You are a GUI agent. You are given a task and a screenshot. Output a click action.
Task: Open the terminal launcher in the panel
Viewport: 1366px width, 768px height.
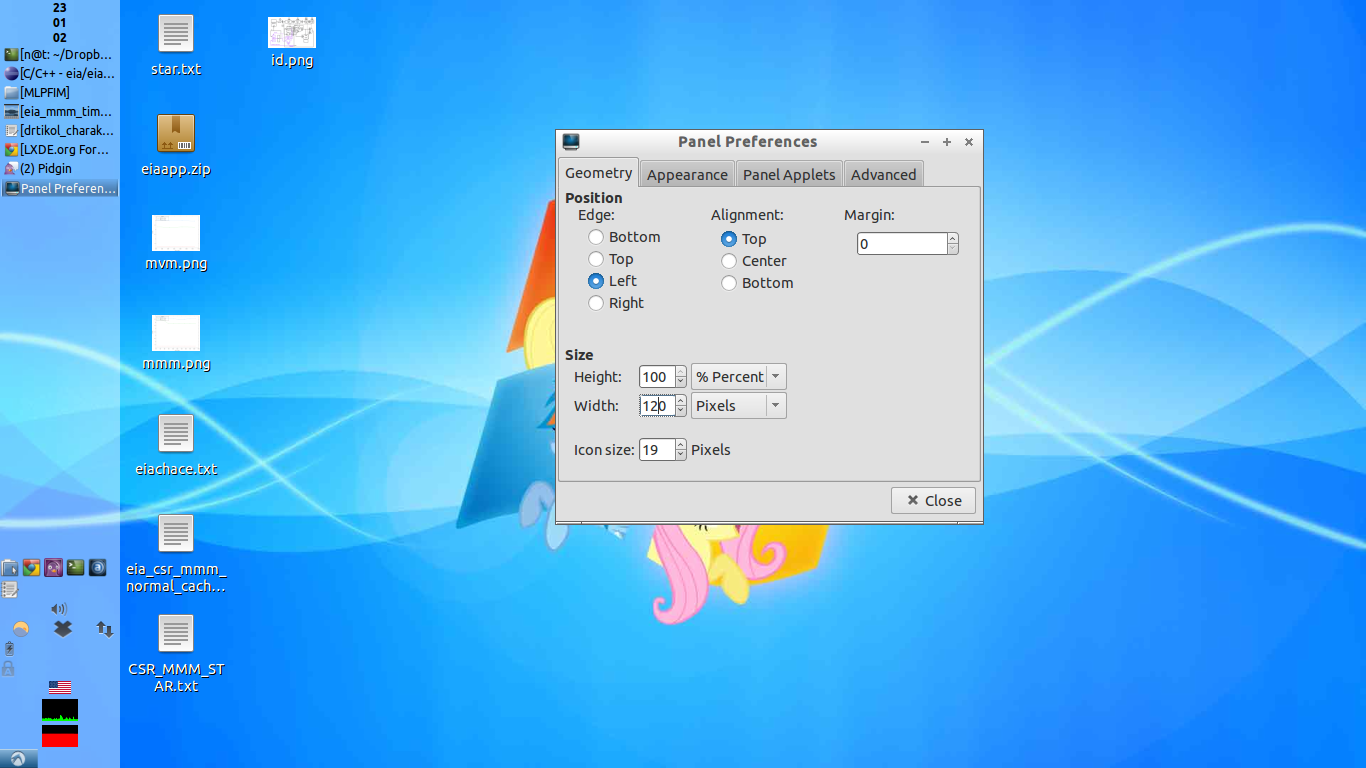(76, 568)
